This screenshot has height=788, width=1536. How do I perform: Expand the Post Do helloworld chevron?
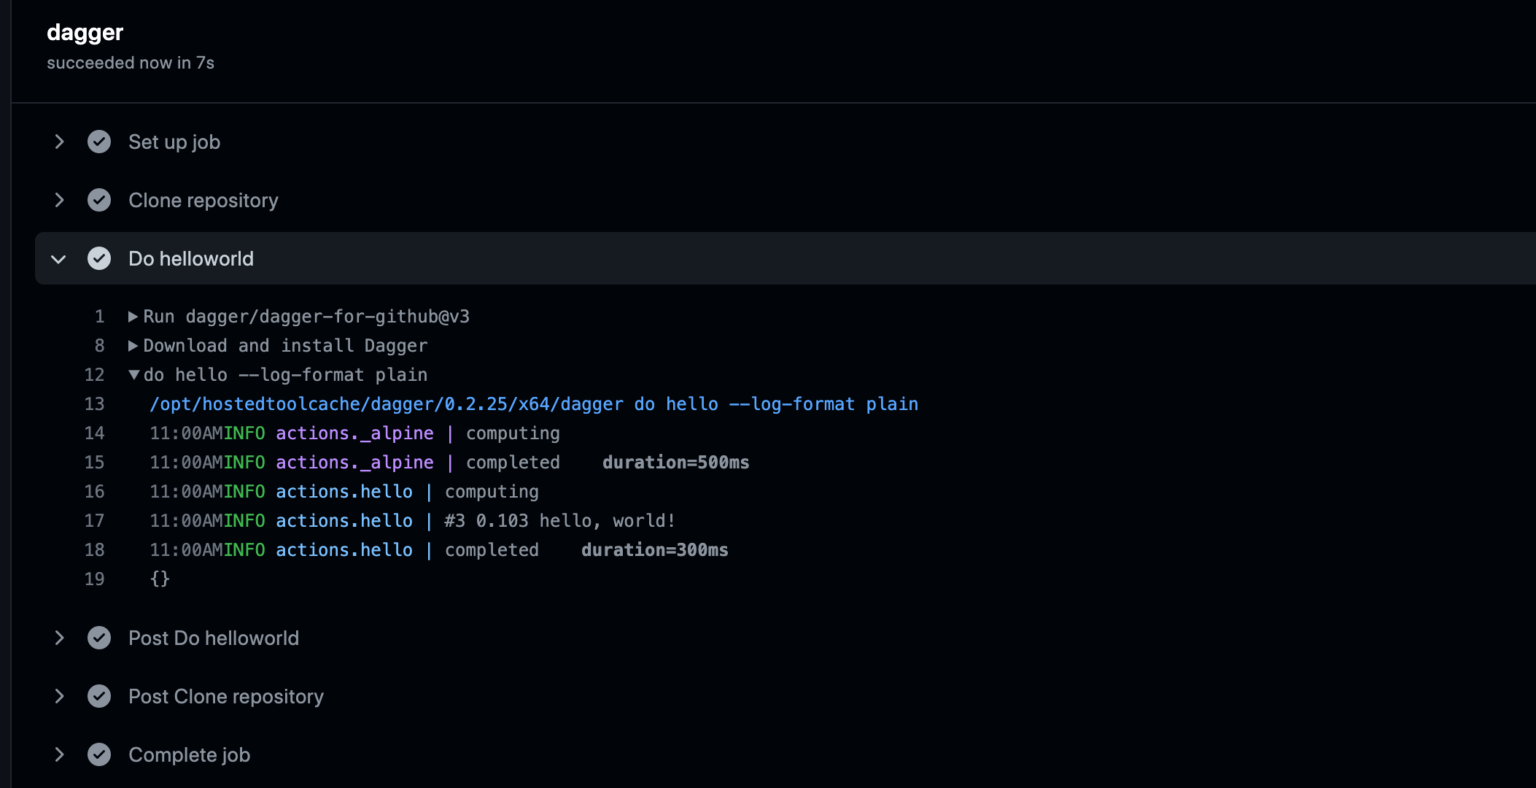pos(59,638)
